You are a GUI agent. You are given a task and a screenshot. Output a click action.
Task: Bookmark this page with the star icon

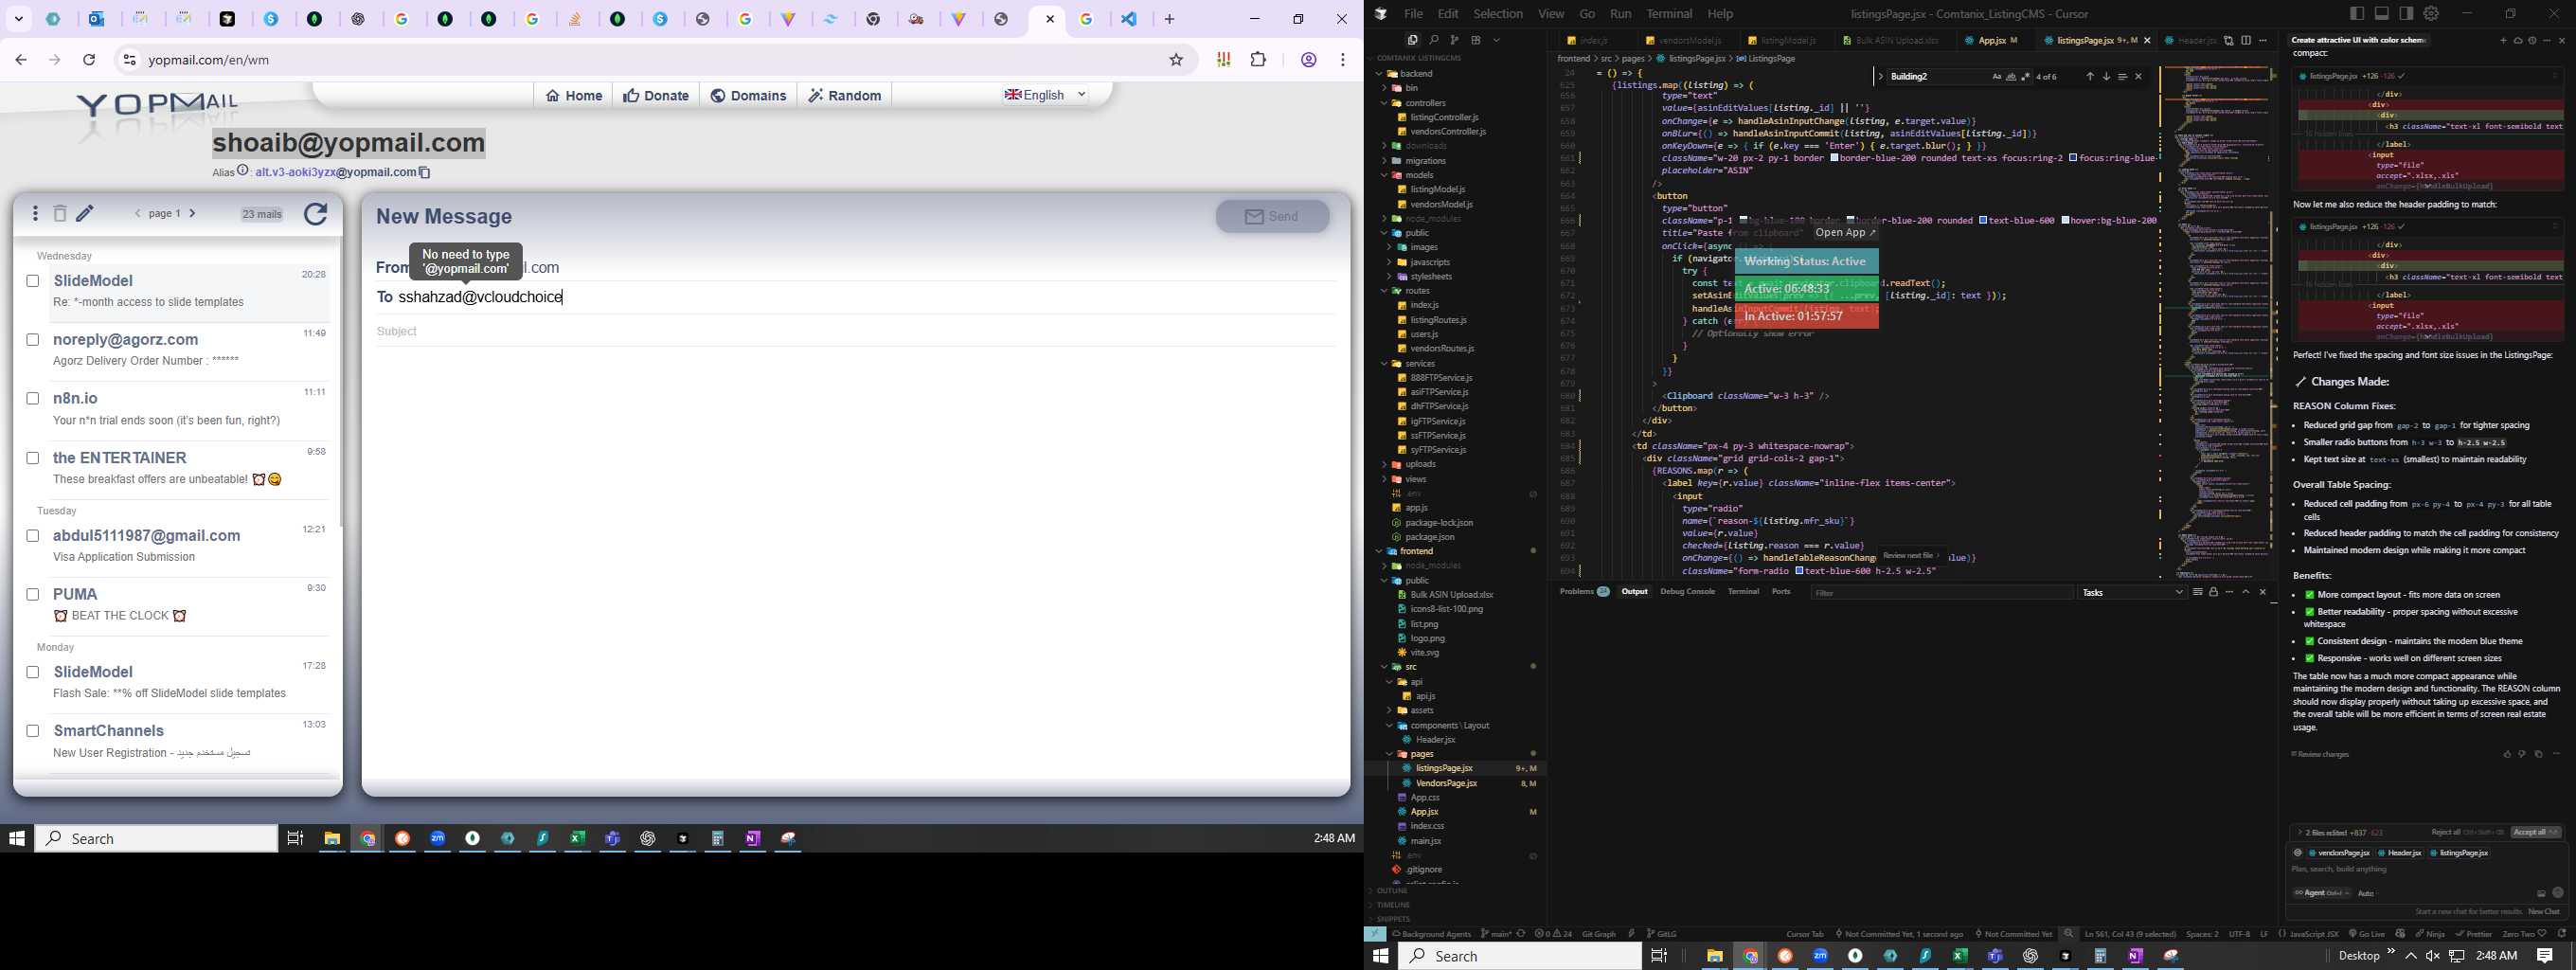[x=1176, y=60]
